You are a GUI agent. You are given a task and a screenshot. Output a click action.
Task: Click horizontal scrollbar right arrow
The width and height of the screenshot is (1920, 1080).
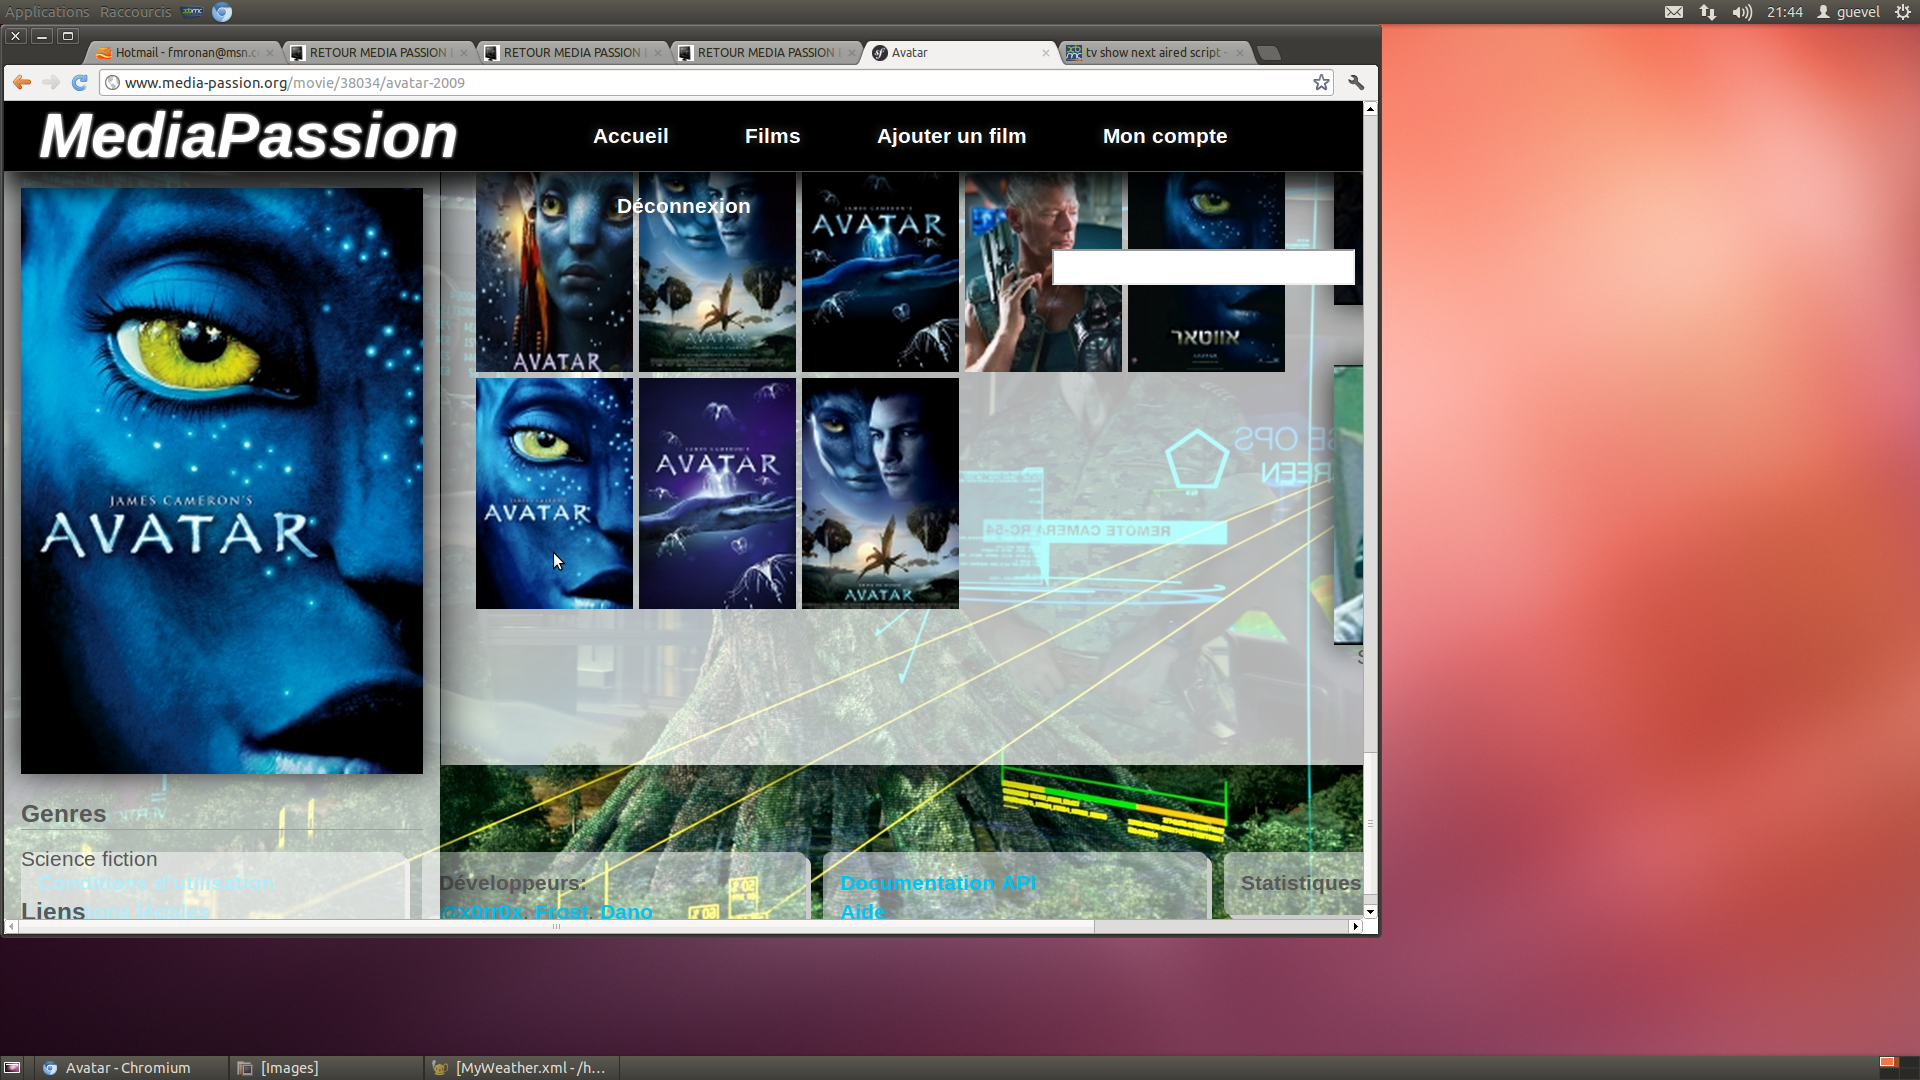1356,926
